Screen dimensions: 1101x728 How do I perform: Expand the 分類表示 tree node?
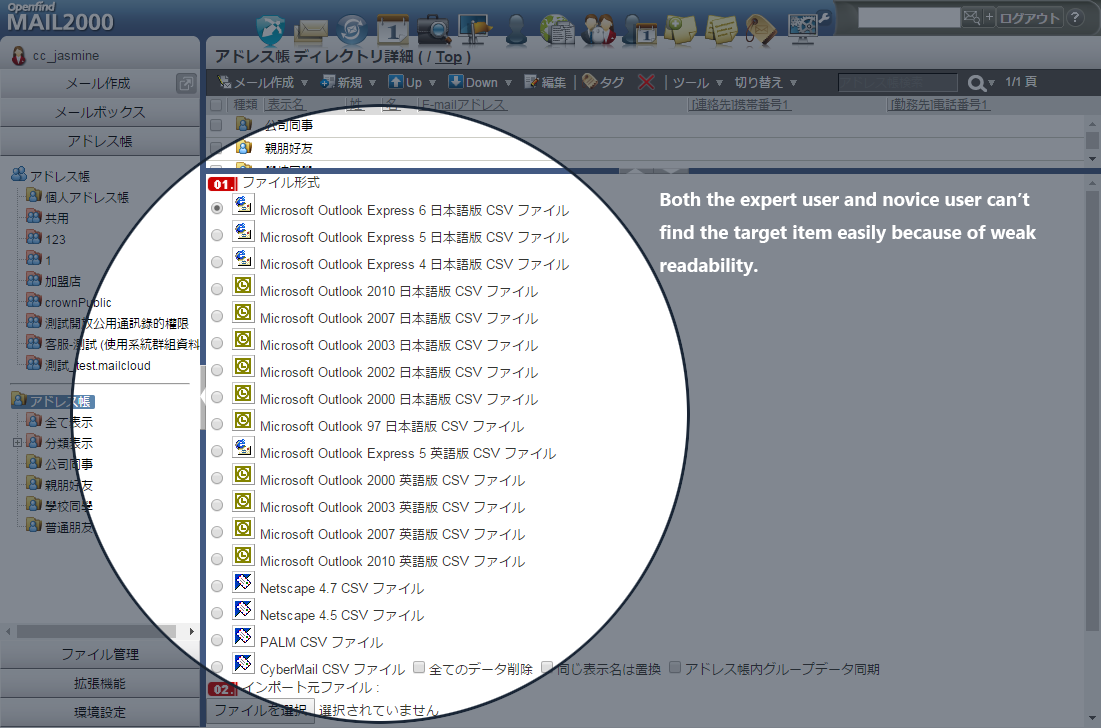(17, 443)
